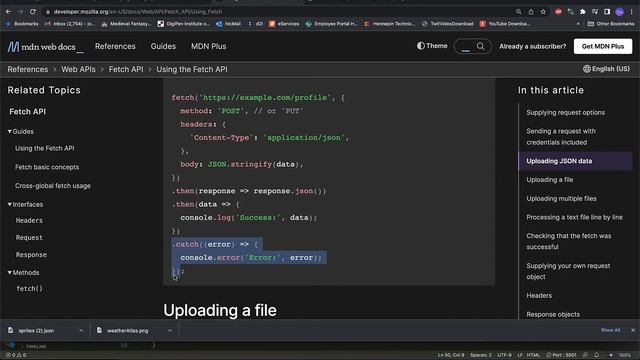The image size is (640, 360).
Task: Toggle the Theme switcher
Action: pyautogui.click(x=432, y=46)
